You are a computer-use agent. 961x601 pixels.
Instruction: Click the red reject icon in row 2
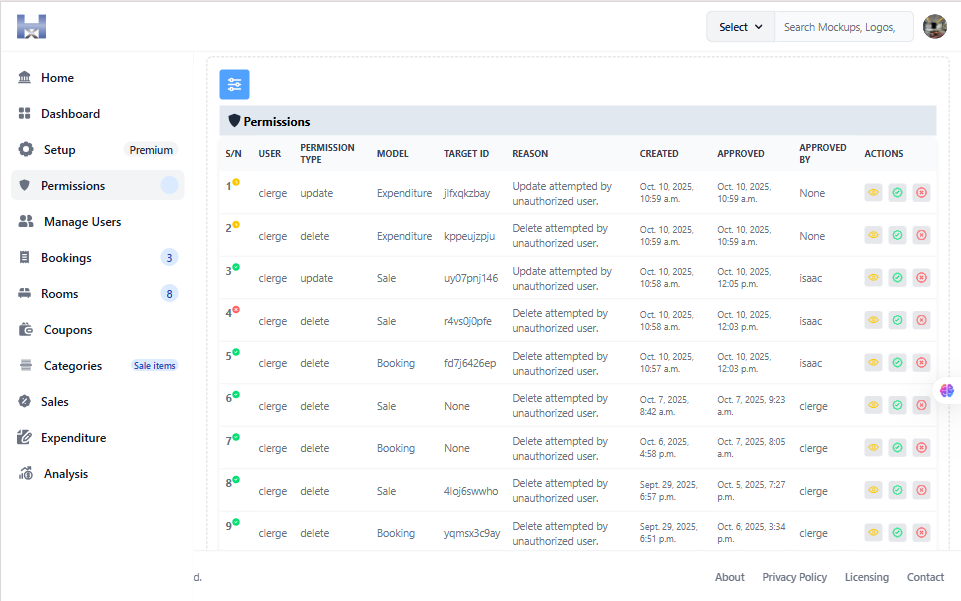[921, 236]
